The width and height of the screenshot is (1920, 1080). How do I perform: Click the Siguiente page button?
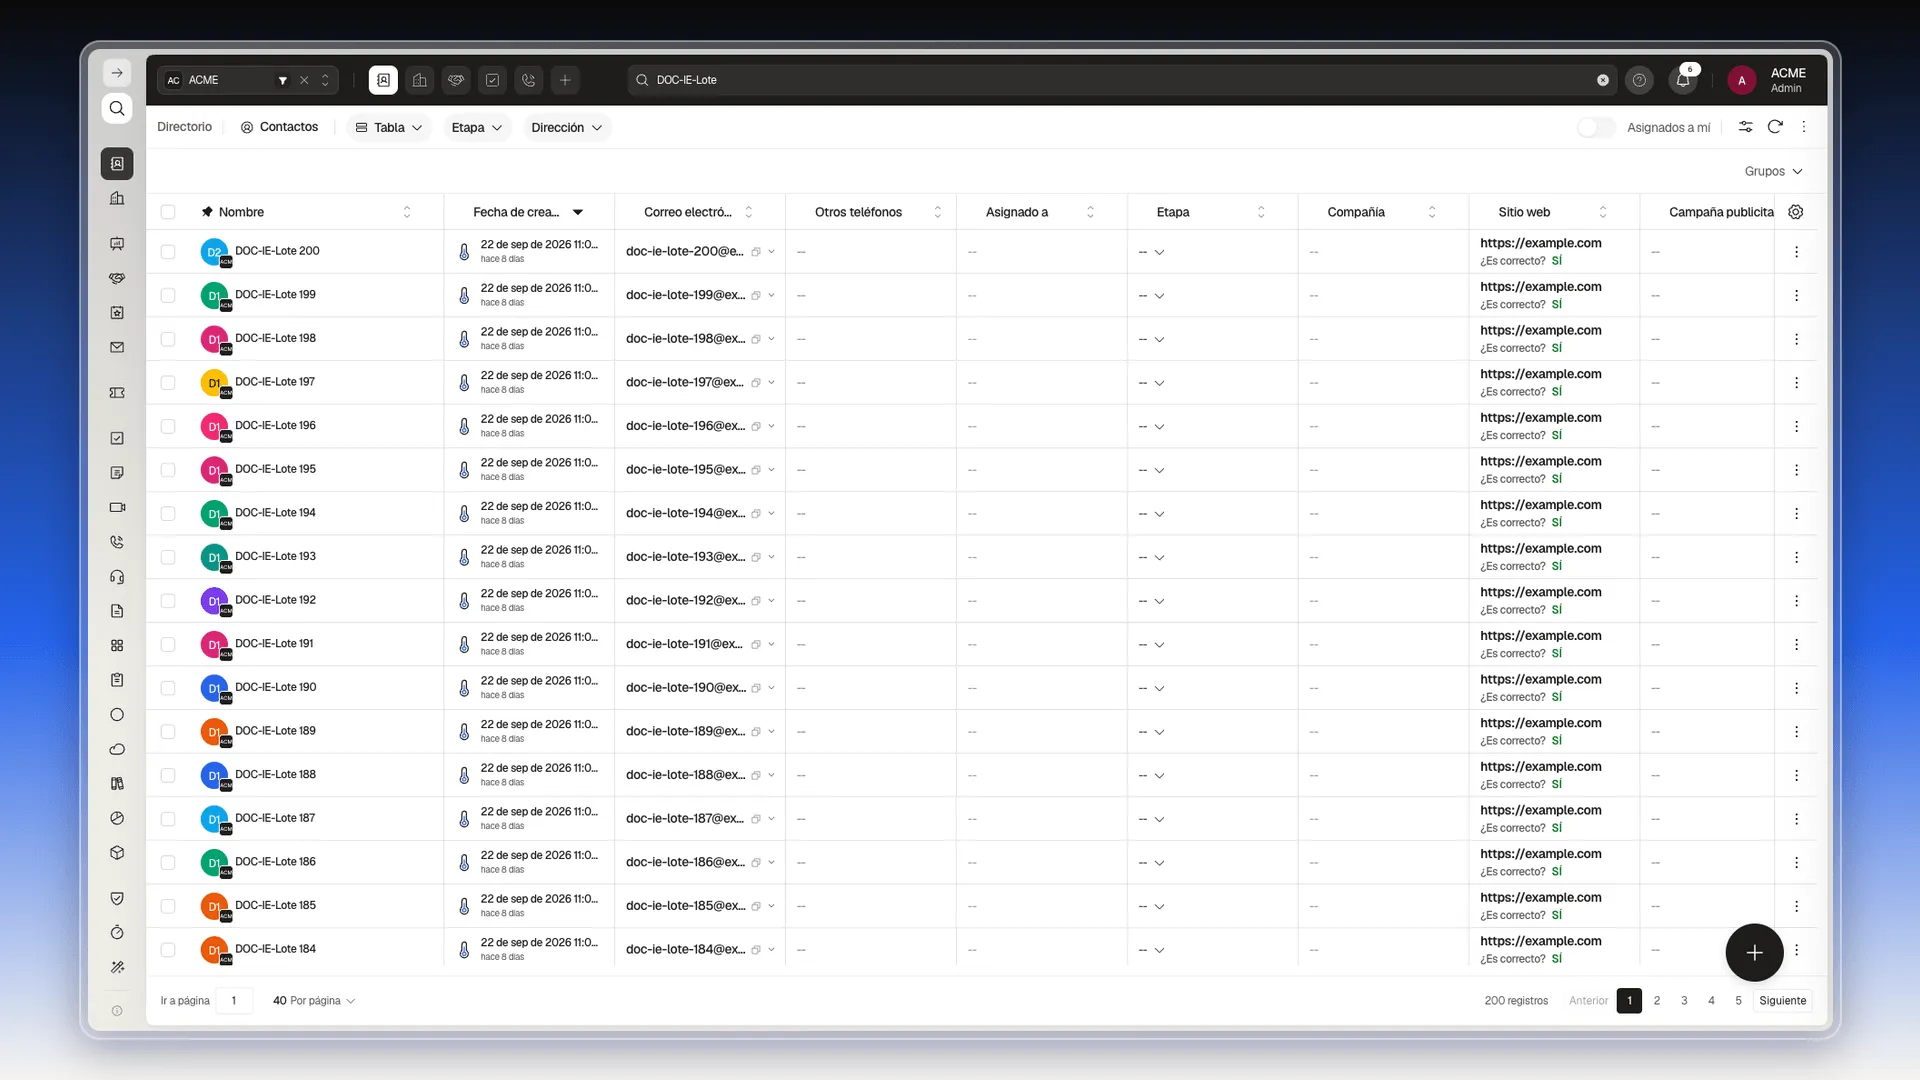pos(1783,1000)
